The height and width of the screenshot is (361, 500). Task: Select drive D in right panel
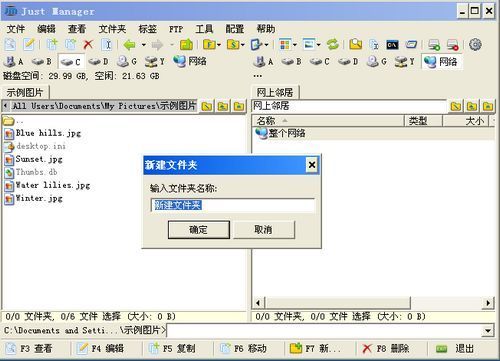348,62
